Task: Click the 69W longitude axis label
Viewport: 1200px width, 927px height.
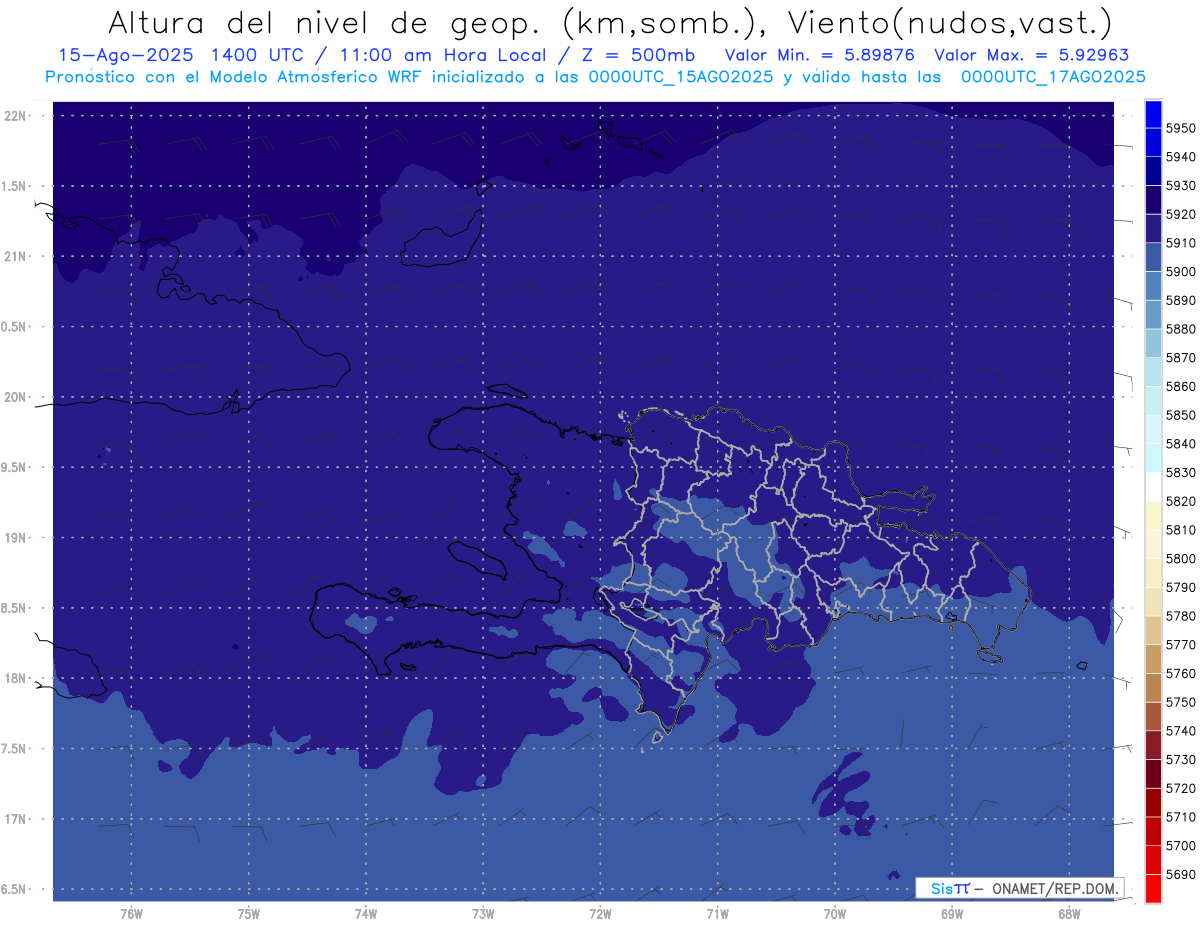Action: click(952, 914)
